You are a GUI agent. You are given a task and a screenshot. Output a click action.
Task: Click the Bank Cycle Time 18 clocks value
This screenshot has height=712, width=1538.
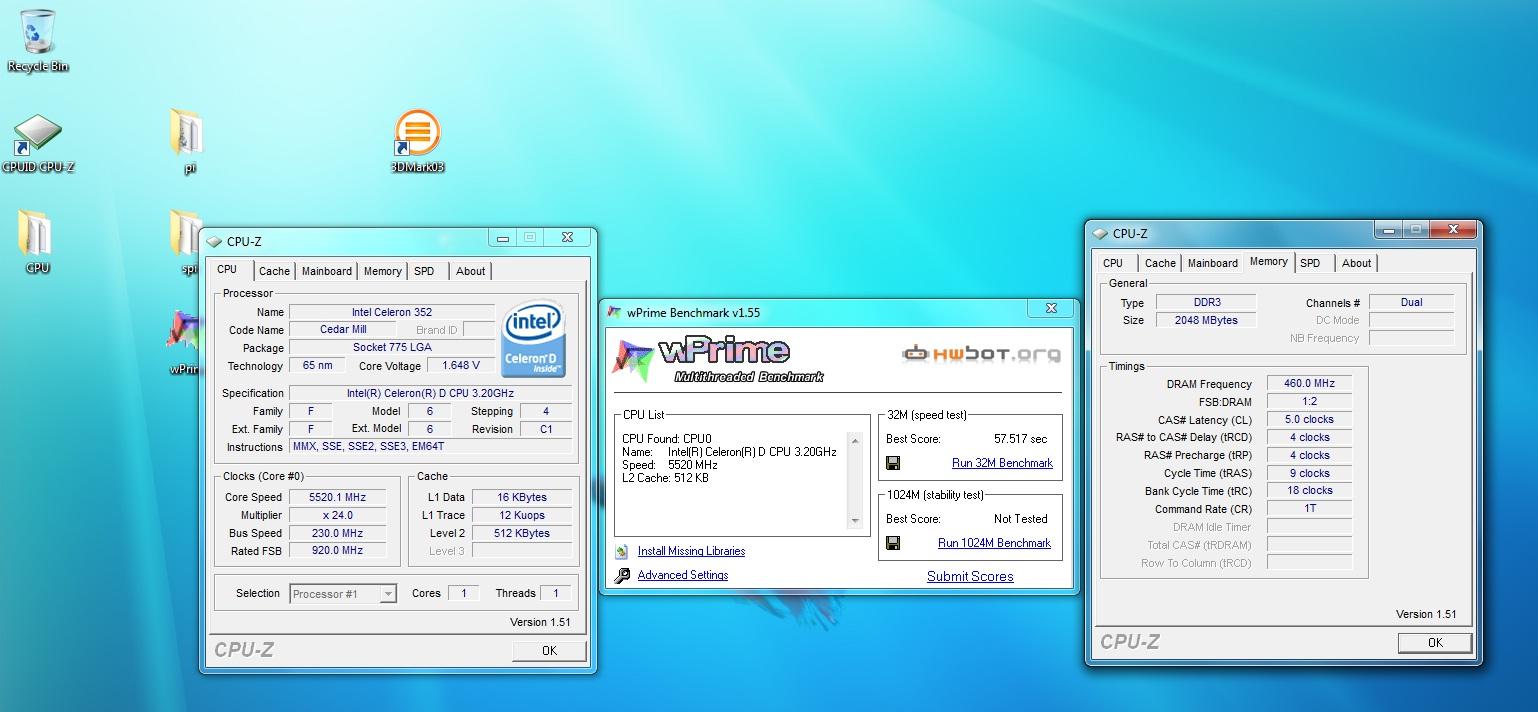click(1309, 491)
